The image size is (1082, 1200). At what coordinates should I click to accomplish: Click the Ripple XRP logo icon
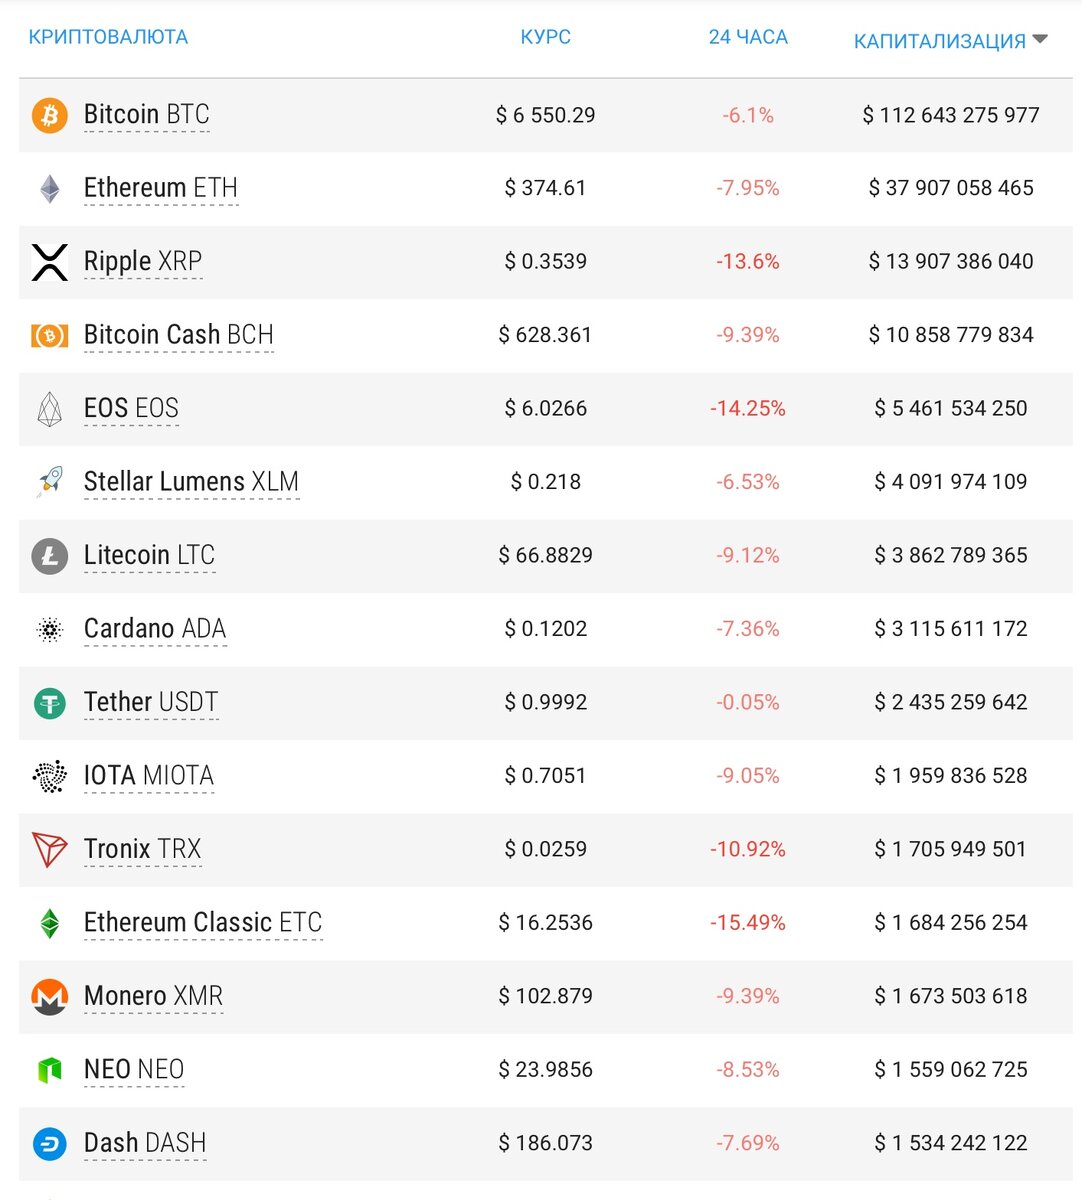(x=49, y=262)
